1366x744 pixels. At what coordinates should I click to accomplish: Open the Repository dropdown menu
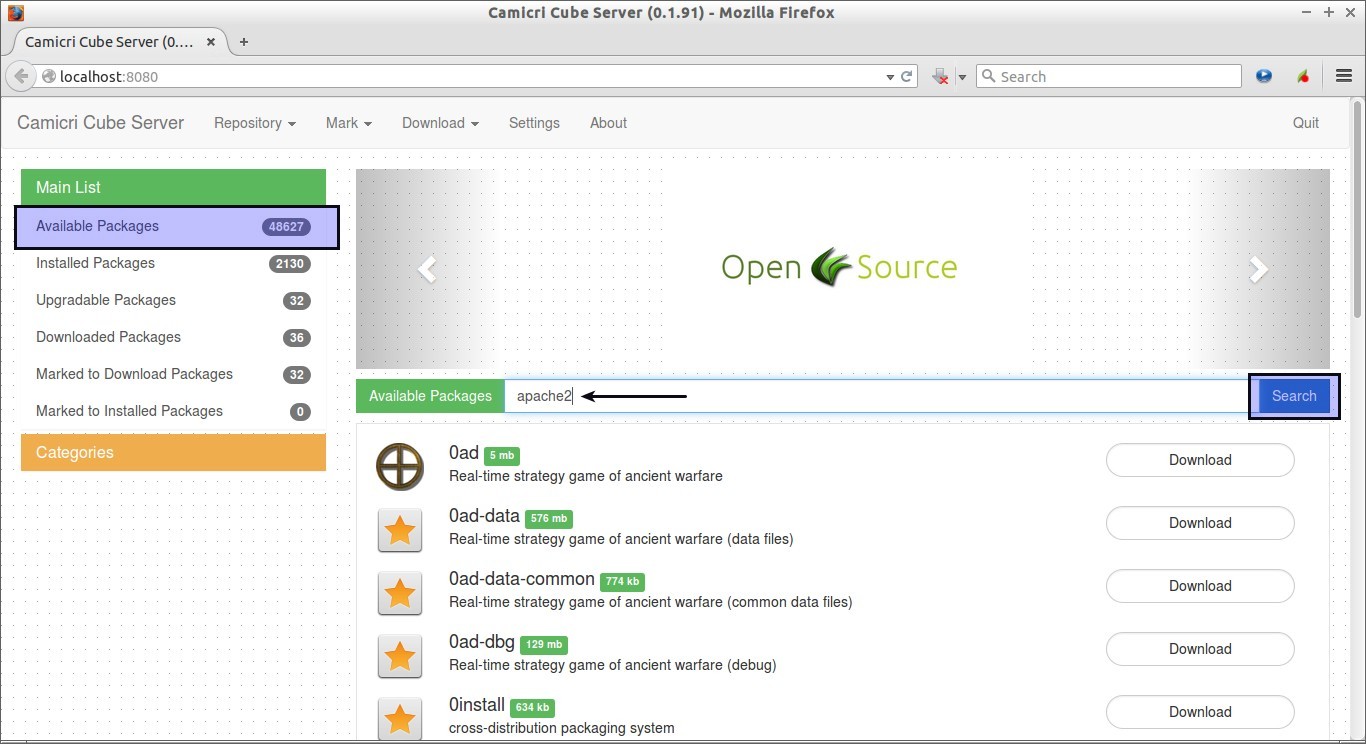(255, 123)
